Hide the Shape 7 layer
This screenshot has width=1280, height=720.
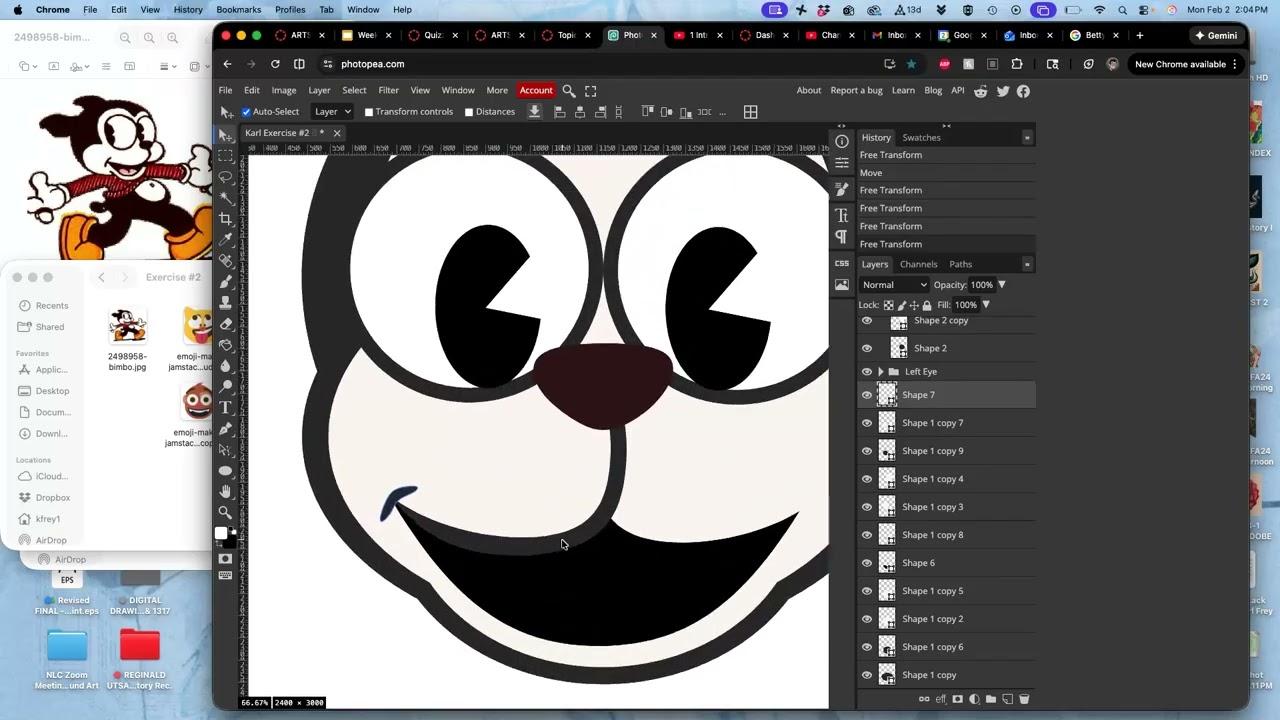point(867,395)
